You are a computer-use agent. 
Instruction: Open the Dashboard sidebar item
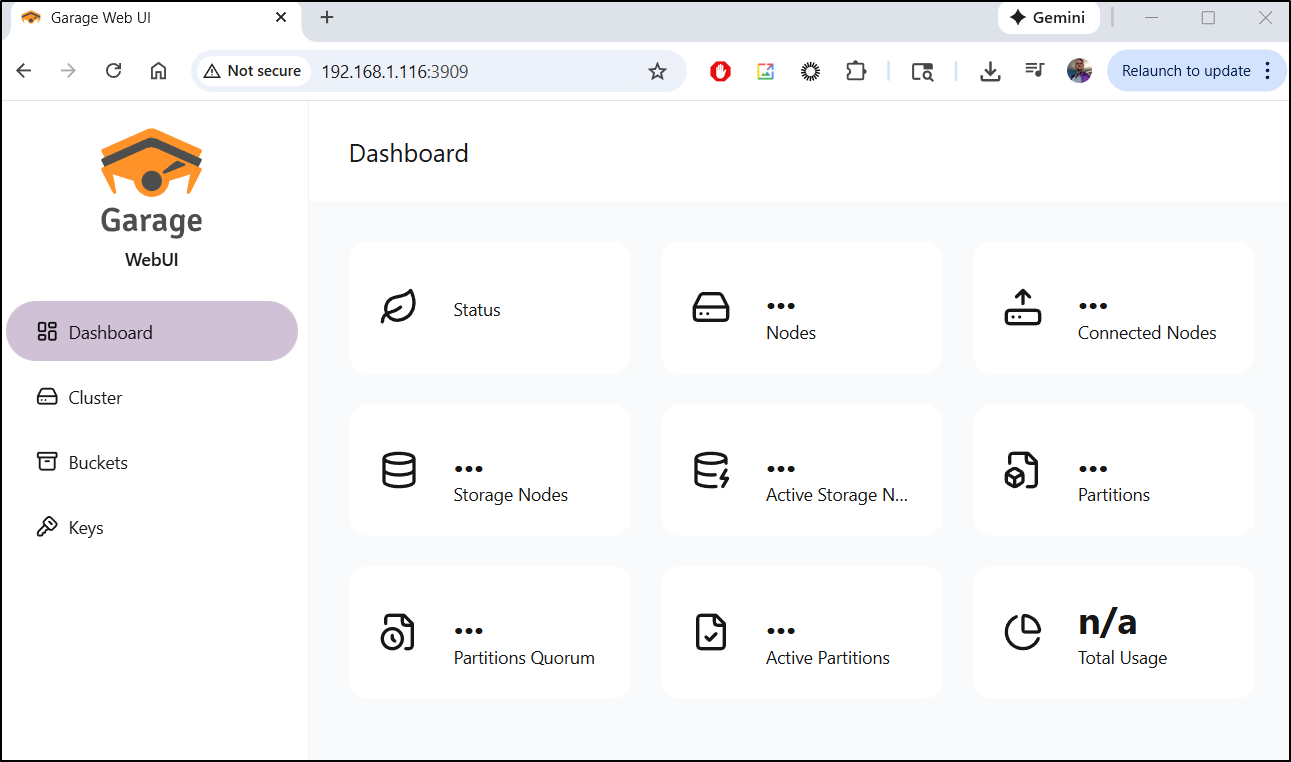coord(152,332)
